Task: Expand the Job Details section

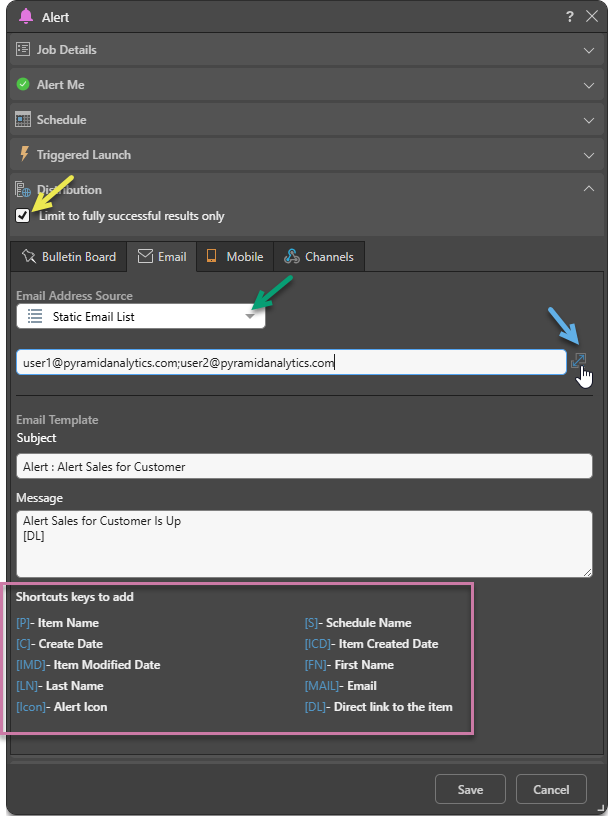Action: click(x=589, y=49)
